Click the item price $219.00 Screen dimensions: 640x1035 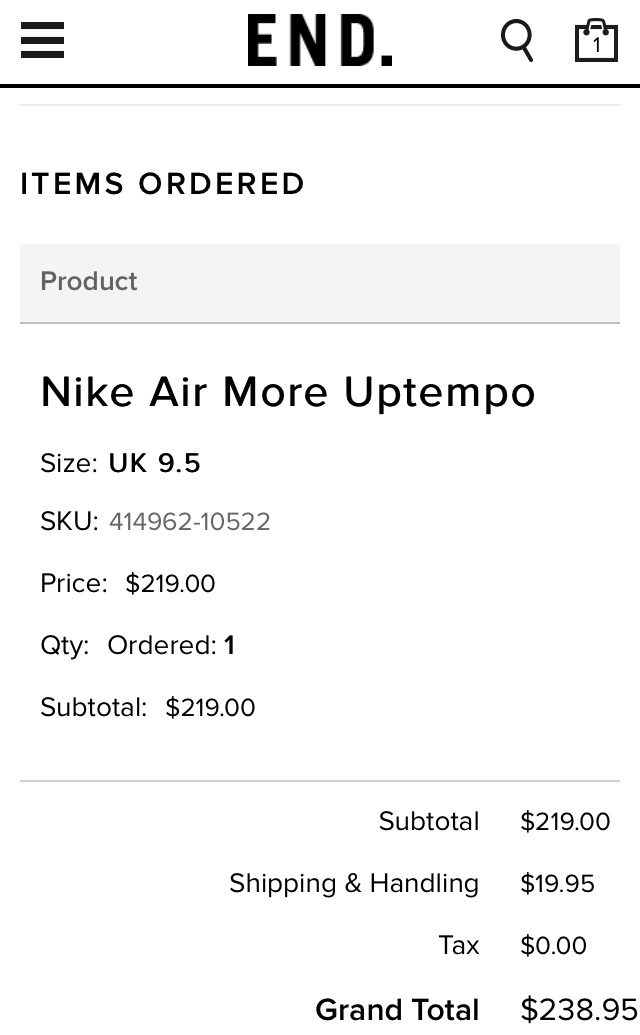click(x=170, y=584)
